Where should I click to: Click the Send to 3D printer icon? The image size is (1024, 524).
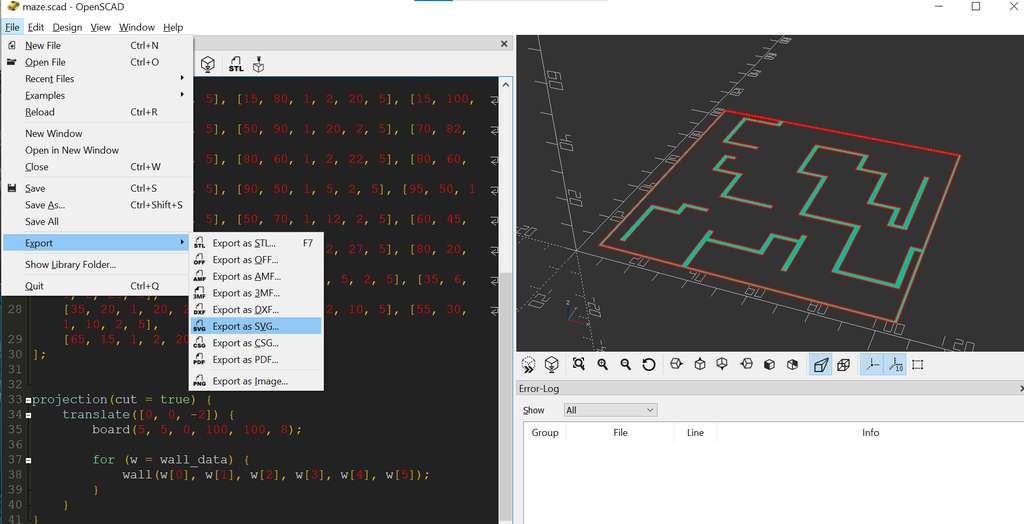[259, 64]
